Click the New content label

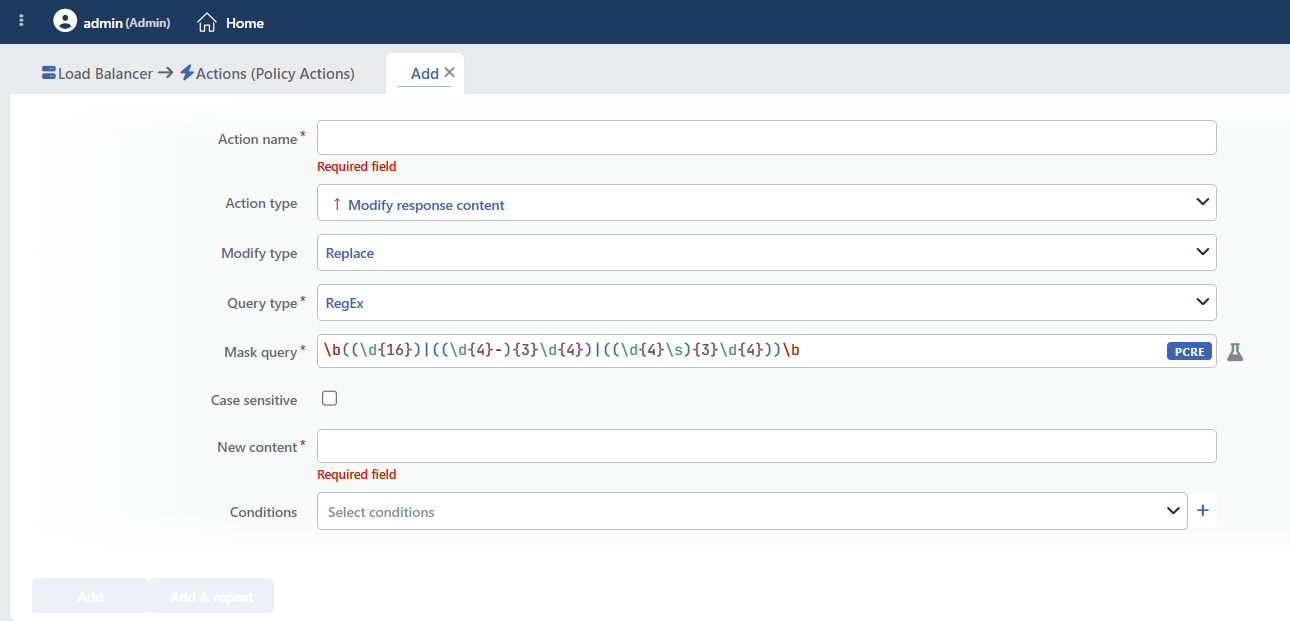click(257, 447)
